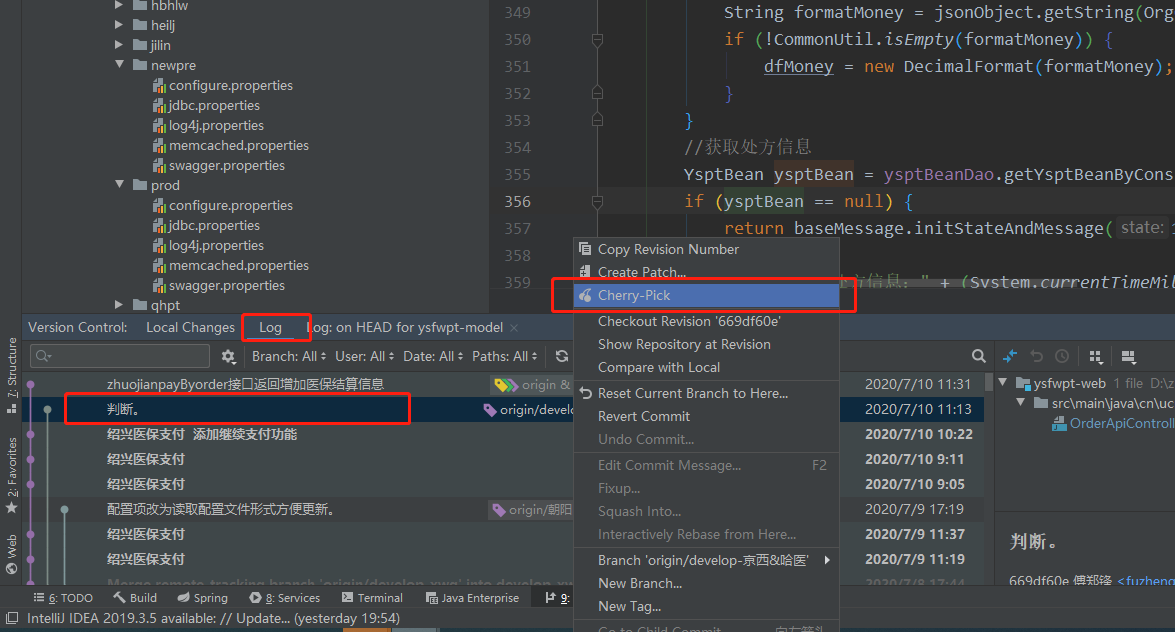The width and height of the screenshot is (1175, 632).
Task: Choose Copy Revision Number
Action: (706, 249)
